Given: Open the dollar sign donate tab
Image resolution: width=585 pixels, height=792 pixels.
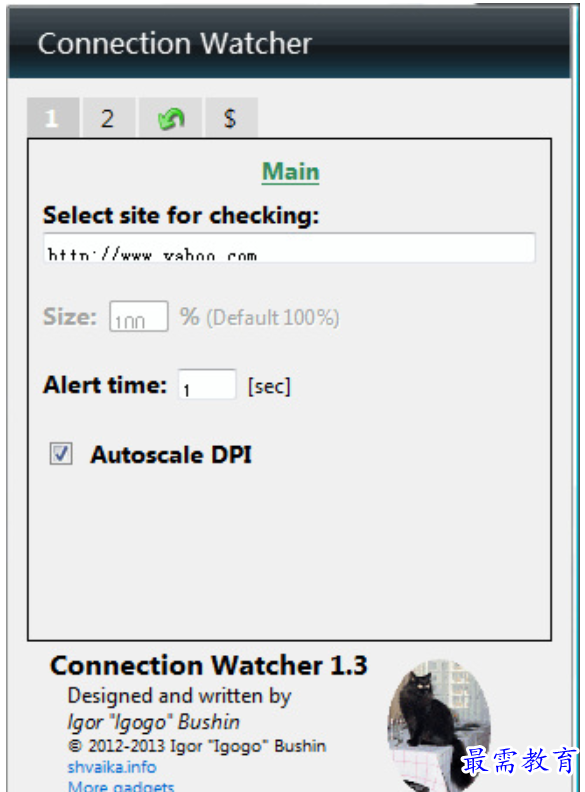Looking at the screenshot, I should tap(231, 118).
